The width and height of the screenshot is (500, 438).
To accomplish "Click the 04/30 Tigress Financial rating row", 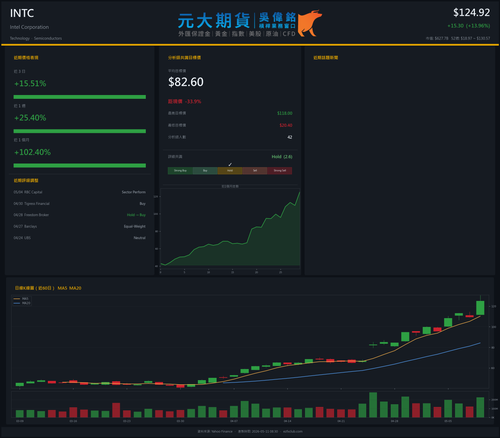I will pos(80,203).
